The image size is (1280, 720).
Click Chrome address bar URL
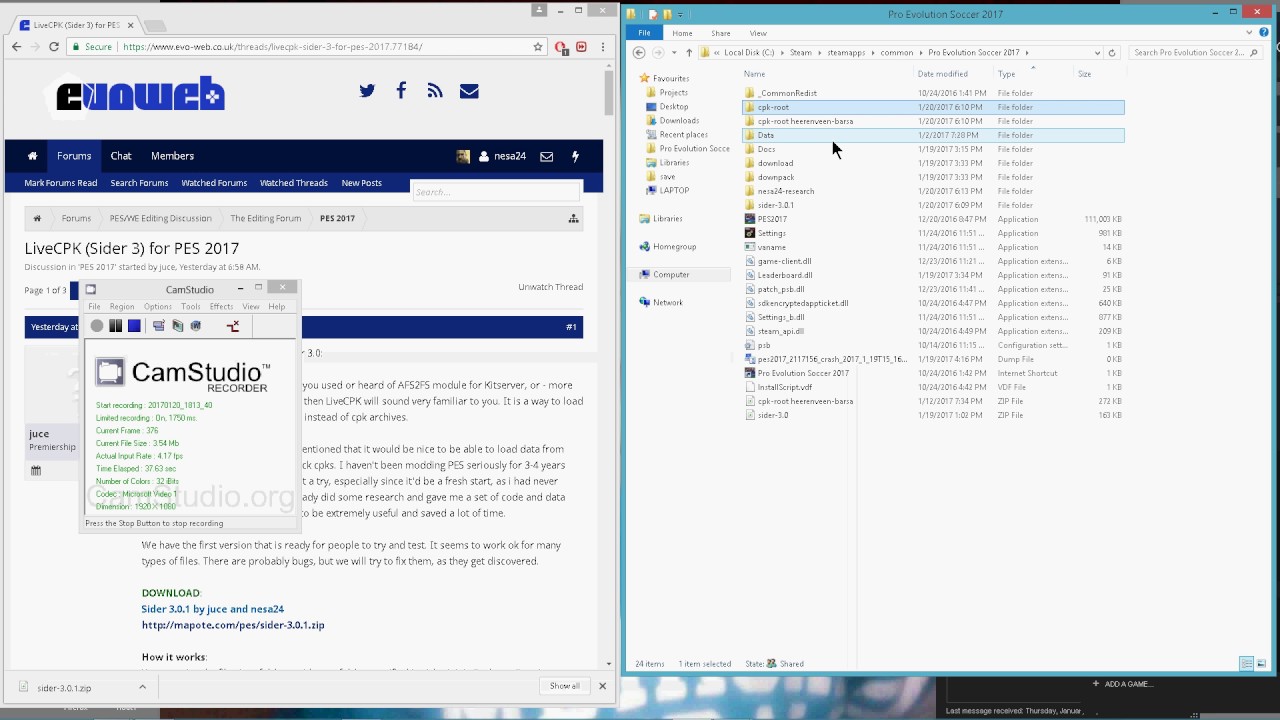(272, 47)
